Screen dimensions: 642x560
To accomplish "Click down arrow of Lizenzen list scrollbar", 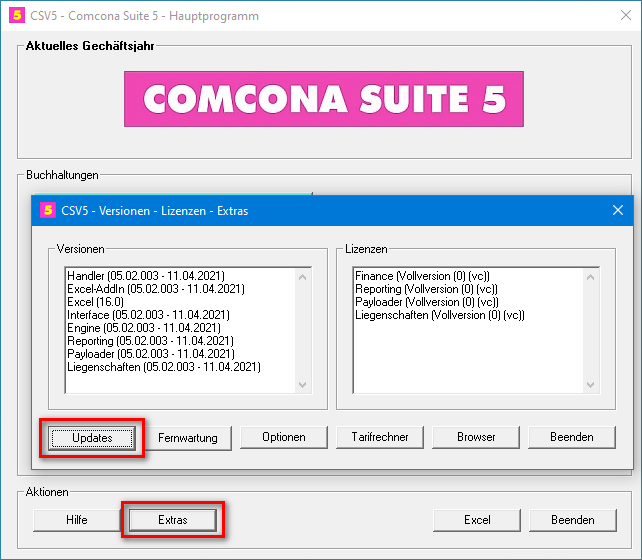I will (x=590, y=384).
